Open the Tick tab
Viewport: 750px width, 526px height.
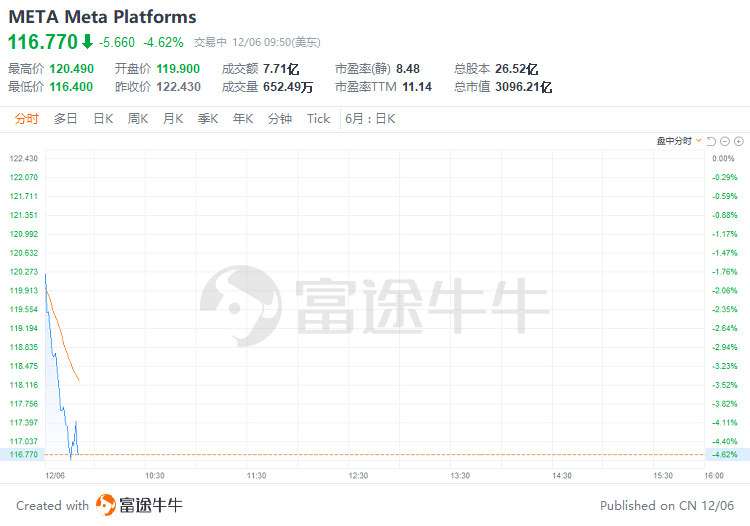319,119
